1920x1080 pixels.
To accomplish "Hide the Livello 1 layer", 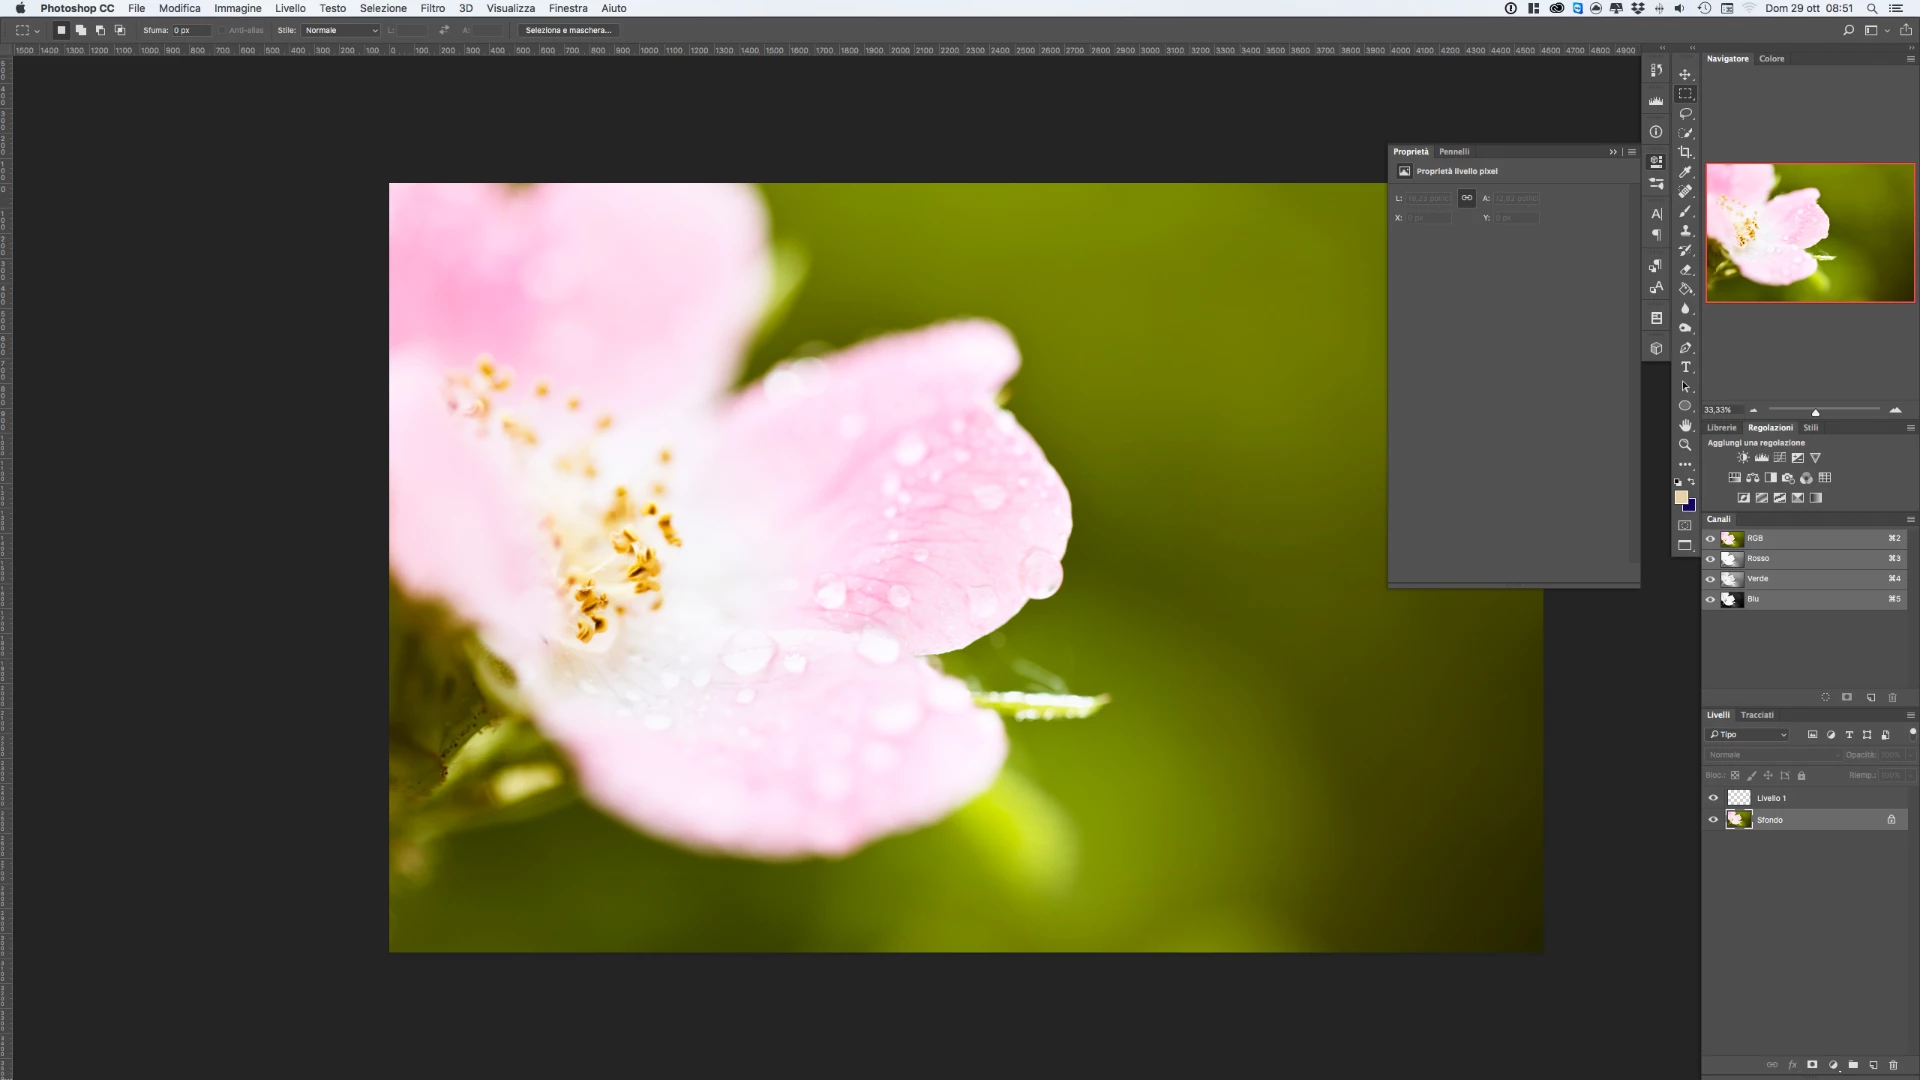I will click(1713, 798).
